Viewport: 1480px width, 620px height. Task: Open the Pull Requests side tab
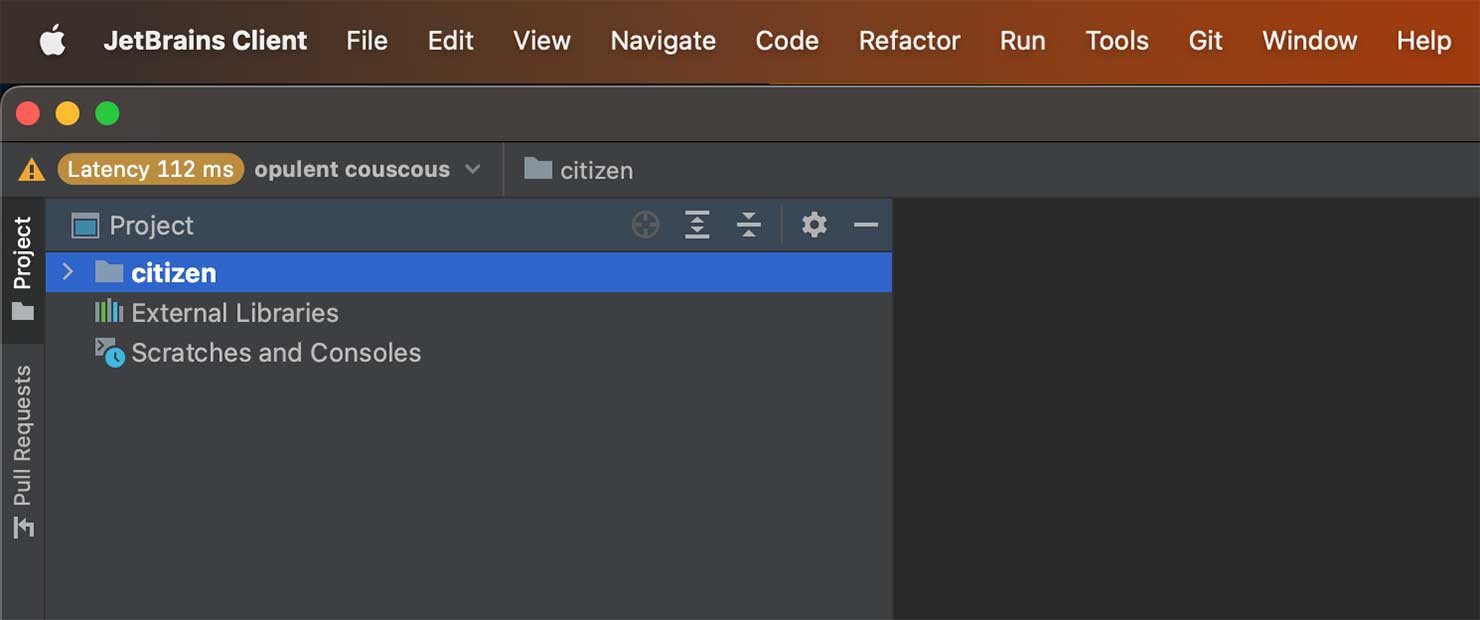[23, 451]
